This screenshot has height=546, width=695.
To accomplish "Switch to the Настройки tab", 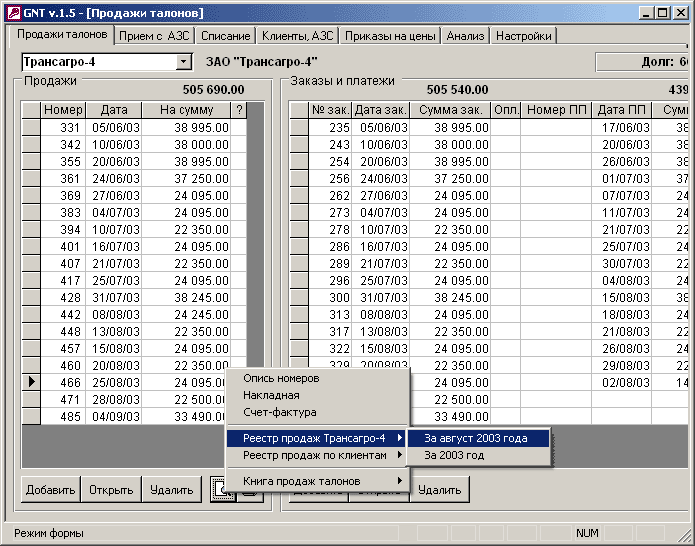I will point(523,36).
